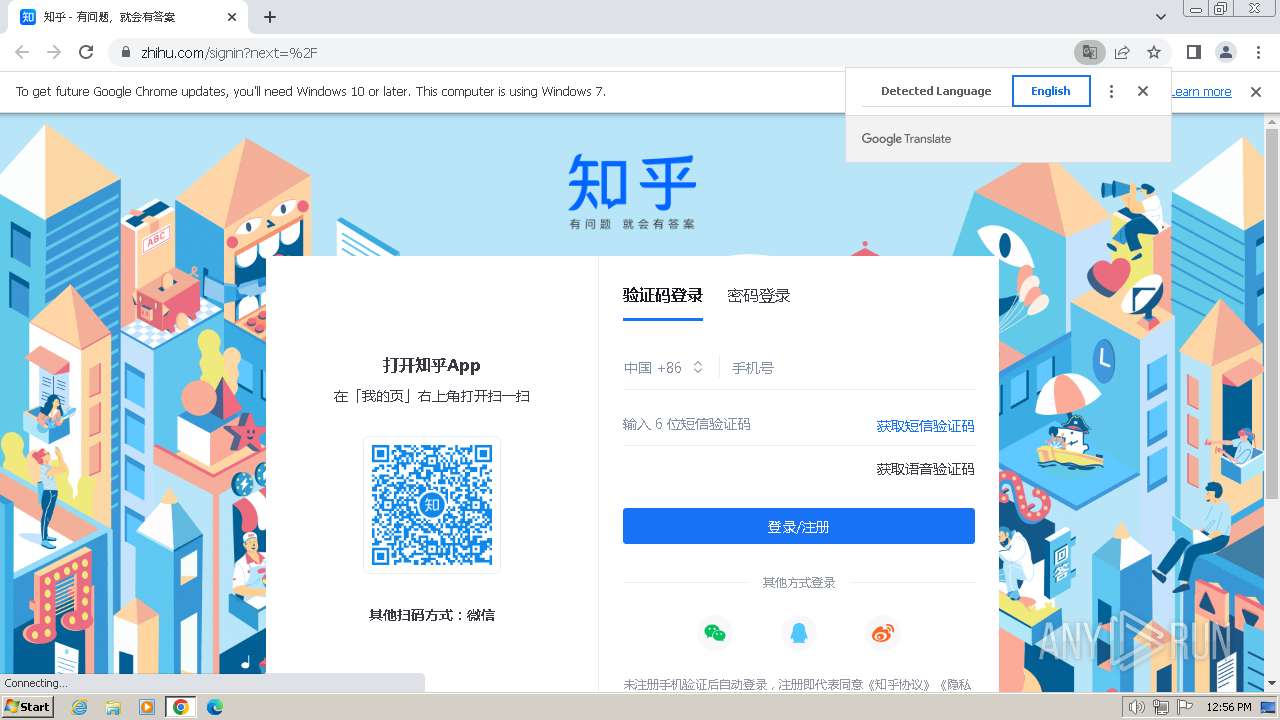Close the Google Translate popup
The width and height of the screenshot is (1280, 720).
[1143, 91]
